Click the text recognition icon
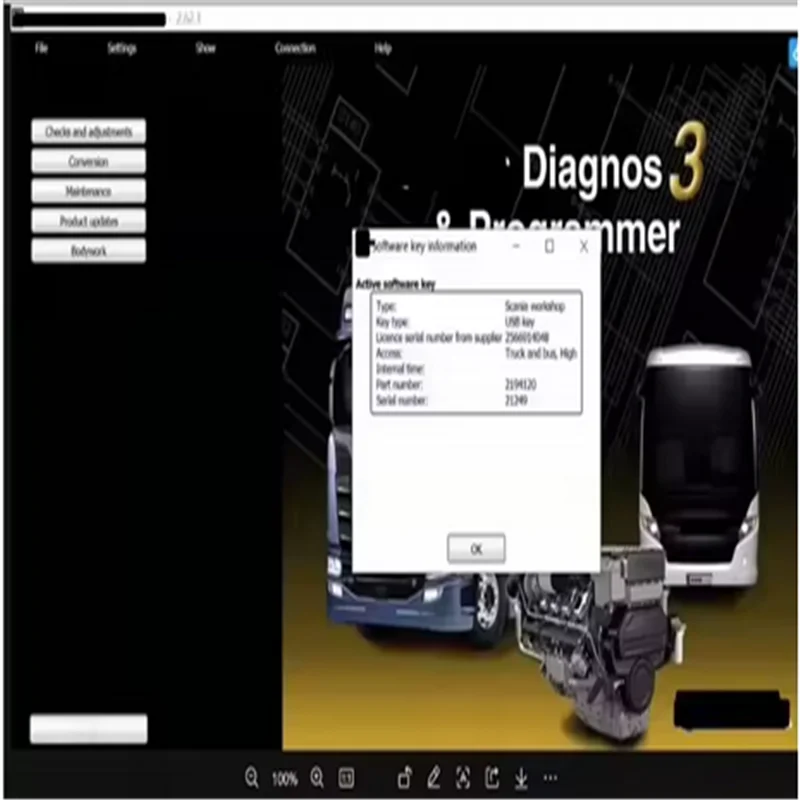 (463, 778)
